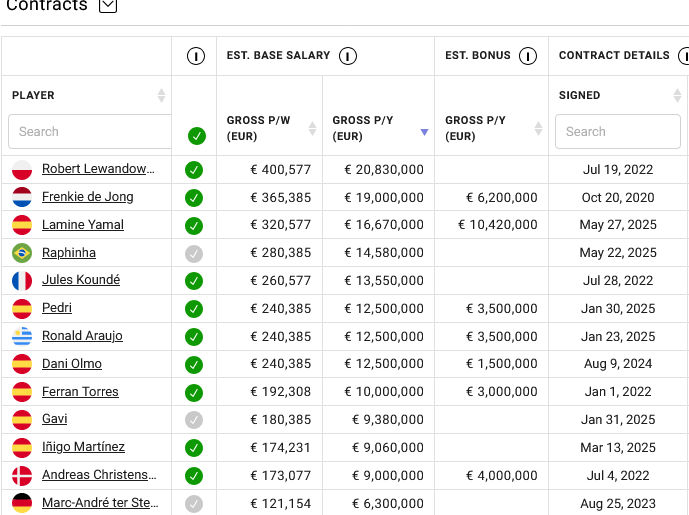
Task: Sort by Signed date column
Action: (x=677, y=95)
